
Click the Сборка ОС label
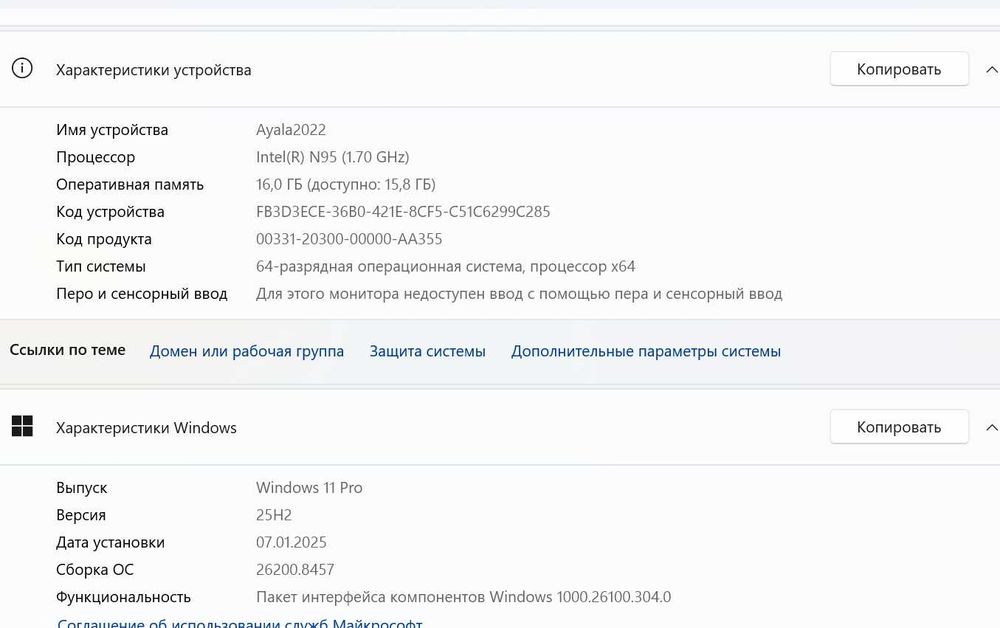pyautogui.click(x=95, y=570)
